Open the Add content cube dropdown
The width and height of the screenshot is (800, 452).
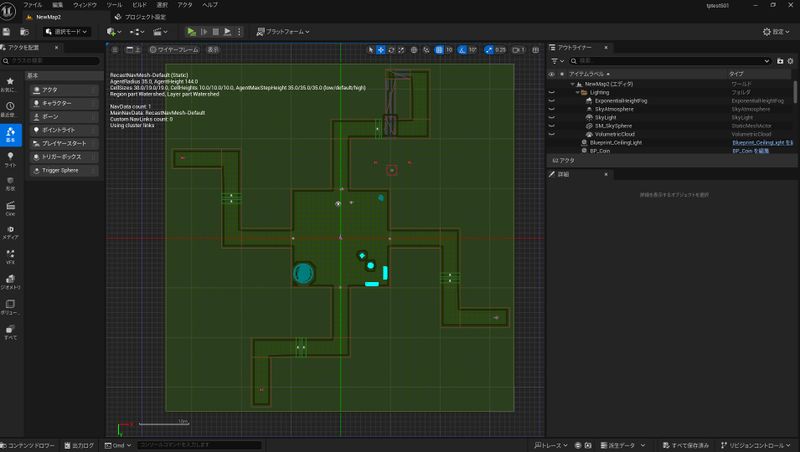click(114, 32)
